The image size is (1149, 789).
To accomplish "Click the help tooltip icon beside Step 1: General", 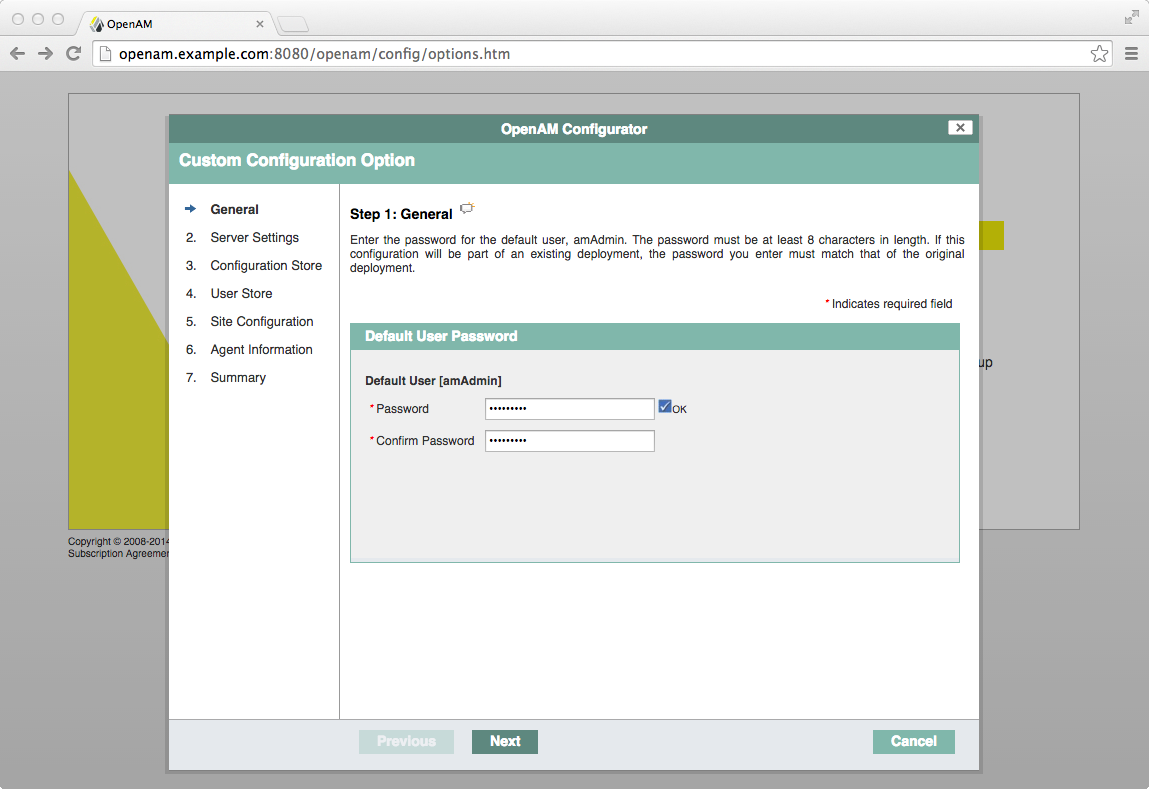I will coord(467,209).
